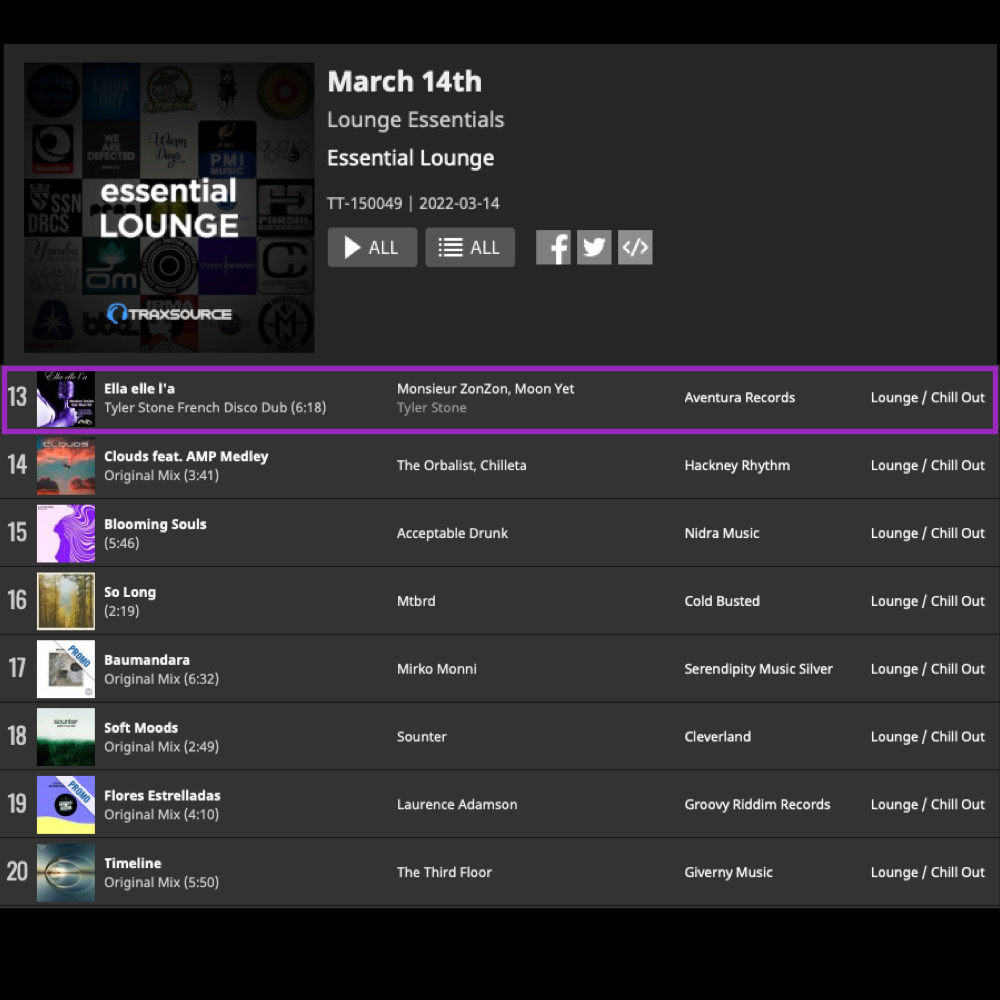Share the chart on Twitter
Image resolution: width=1000 pixels, height=1000 pixels.
pos(593,247)
